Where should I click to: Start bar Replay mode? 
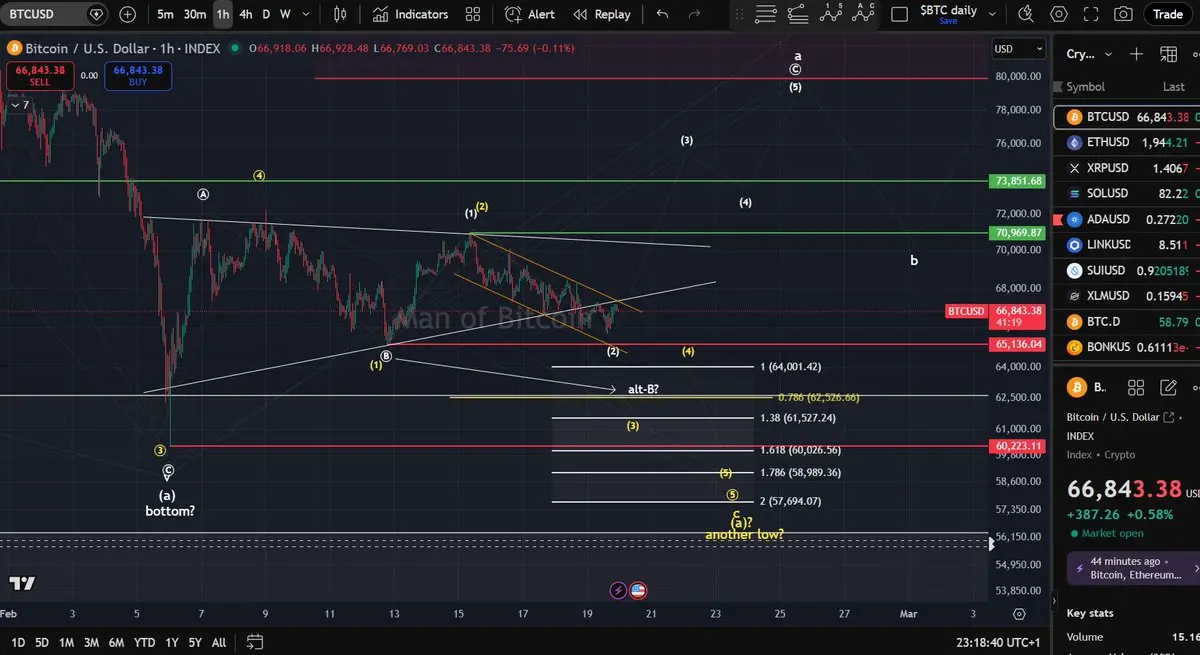[602, 14]
